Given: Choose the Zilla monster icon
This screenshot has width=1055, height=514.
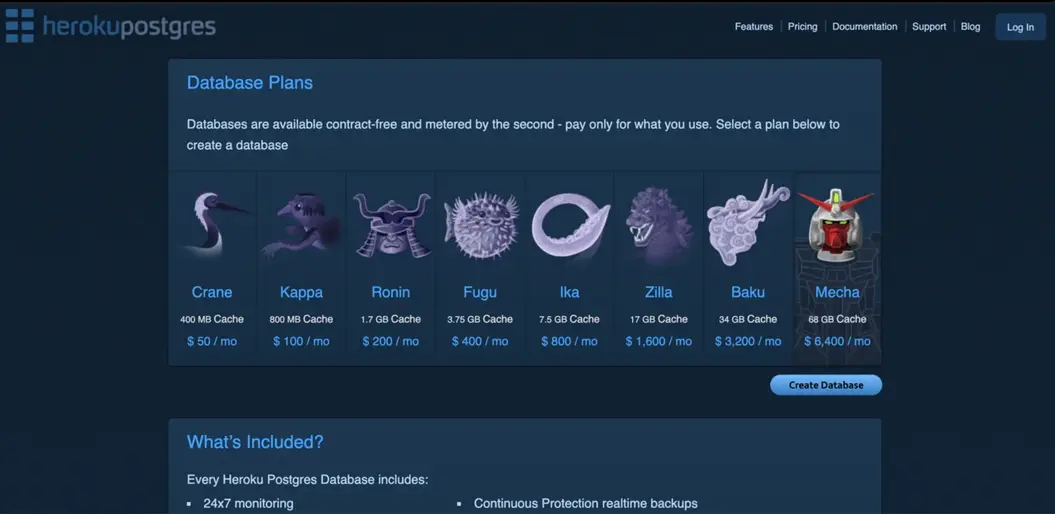Looking at the screenshot, I should [x=658, y=225].
